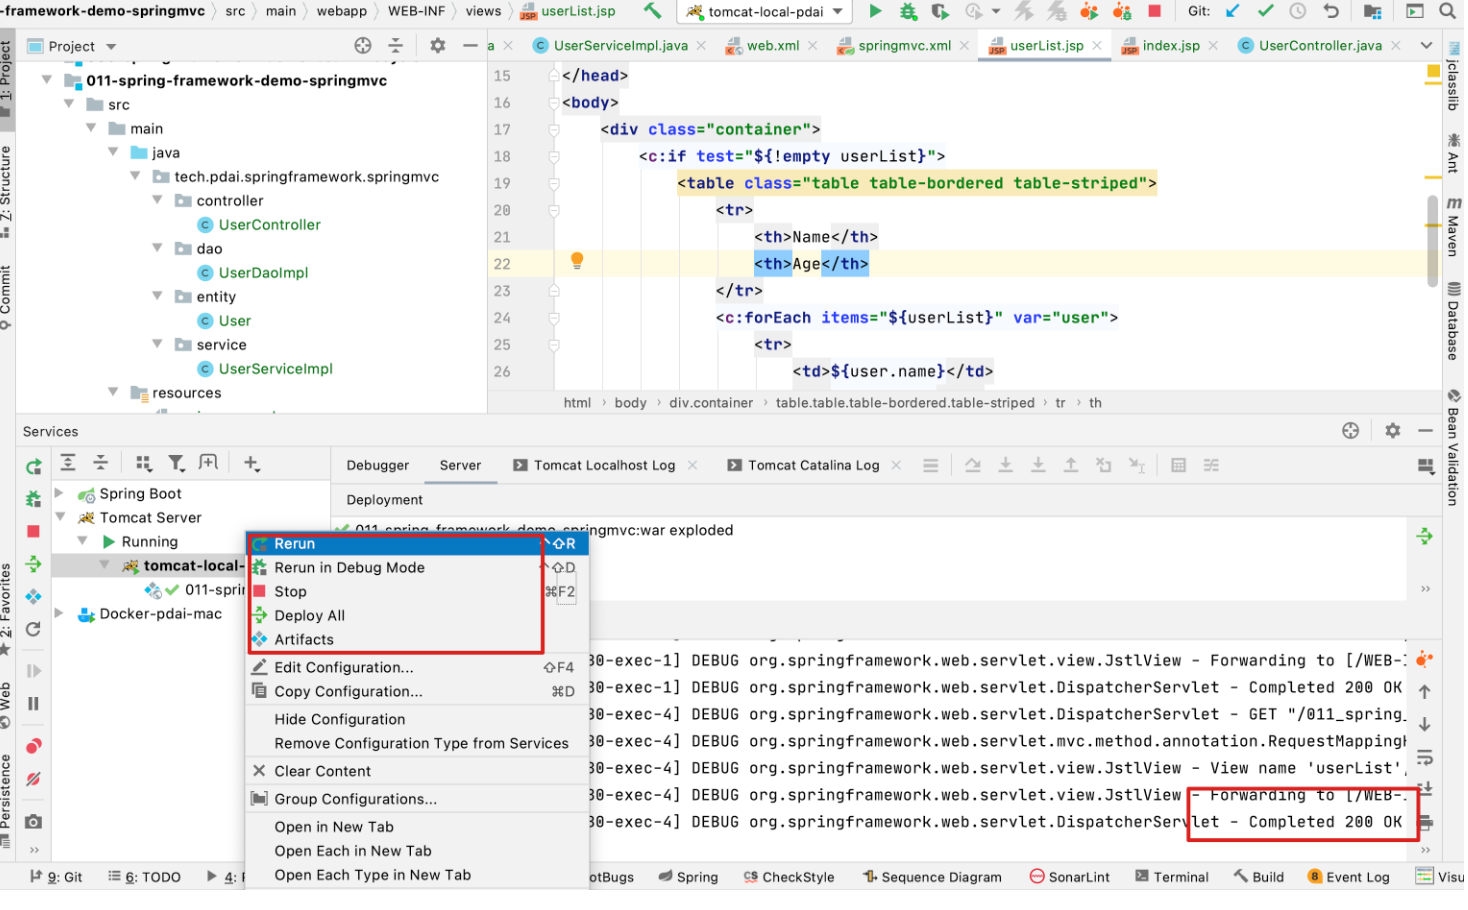Screen dimensions: 1468x910
Task: Collapse the service package folder
Action: point(157,344)
